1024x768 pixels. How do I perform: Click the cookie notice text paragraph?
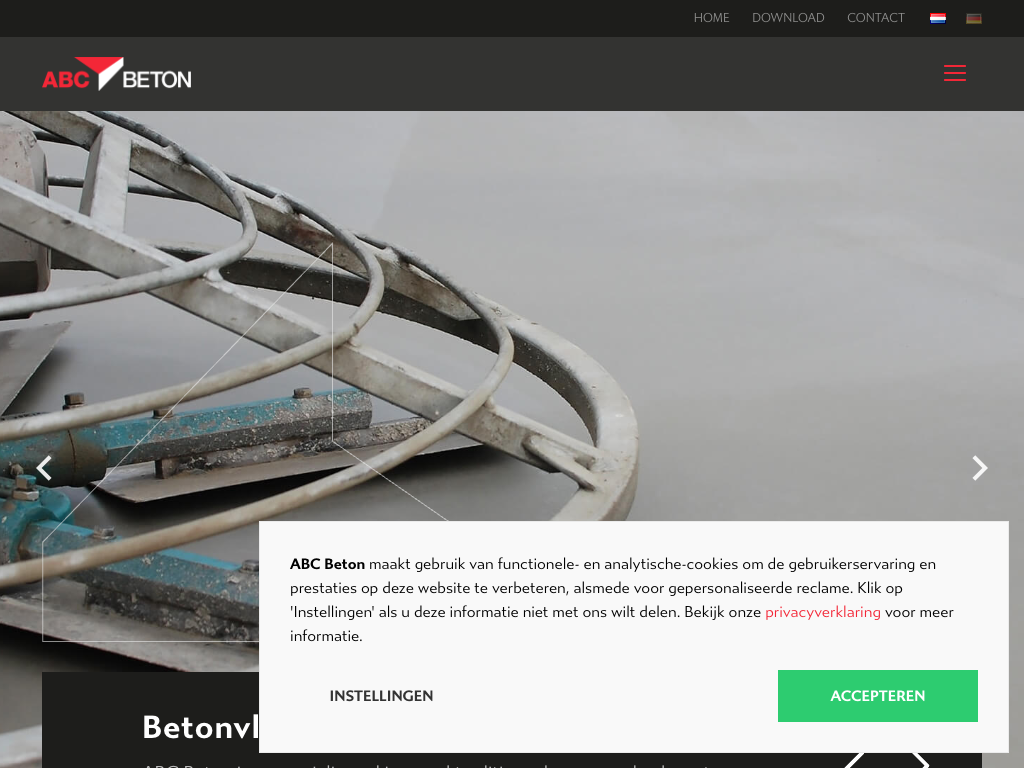[x=622, y=600]
